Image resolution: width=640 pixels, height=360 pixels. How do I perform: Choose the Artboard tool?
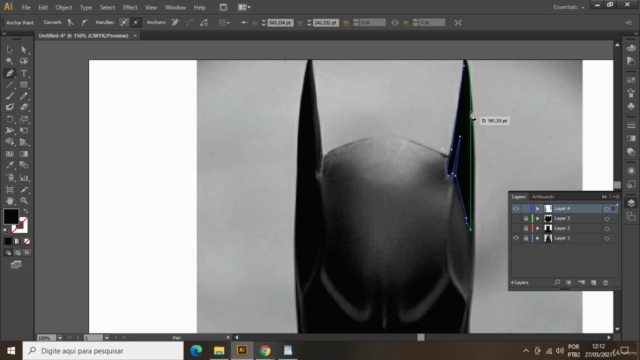click(9, 189)
